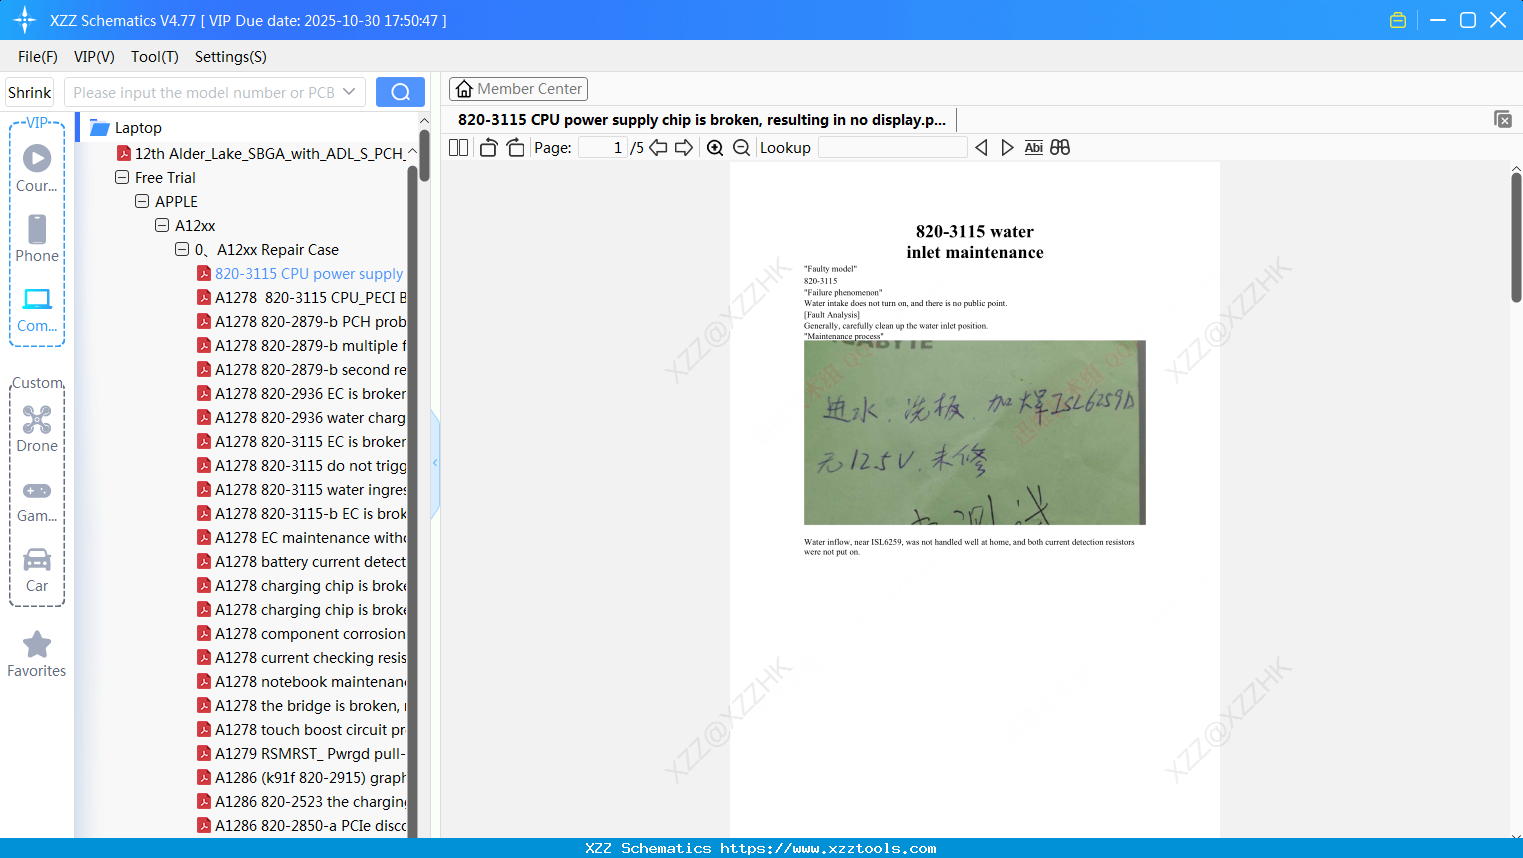Click the yellow gift icon in title bar
This screenshot has height=858, width=1523.
coord(1398,20)
